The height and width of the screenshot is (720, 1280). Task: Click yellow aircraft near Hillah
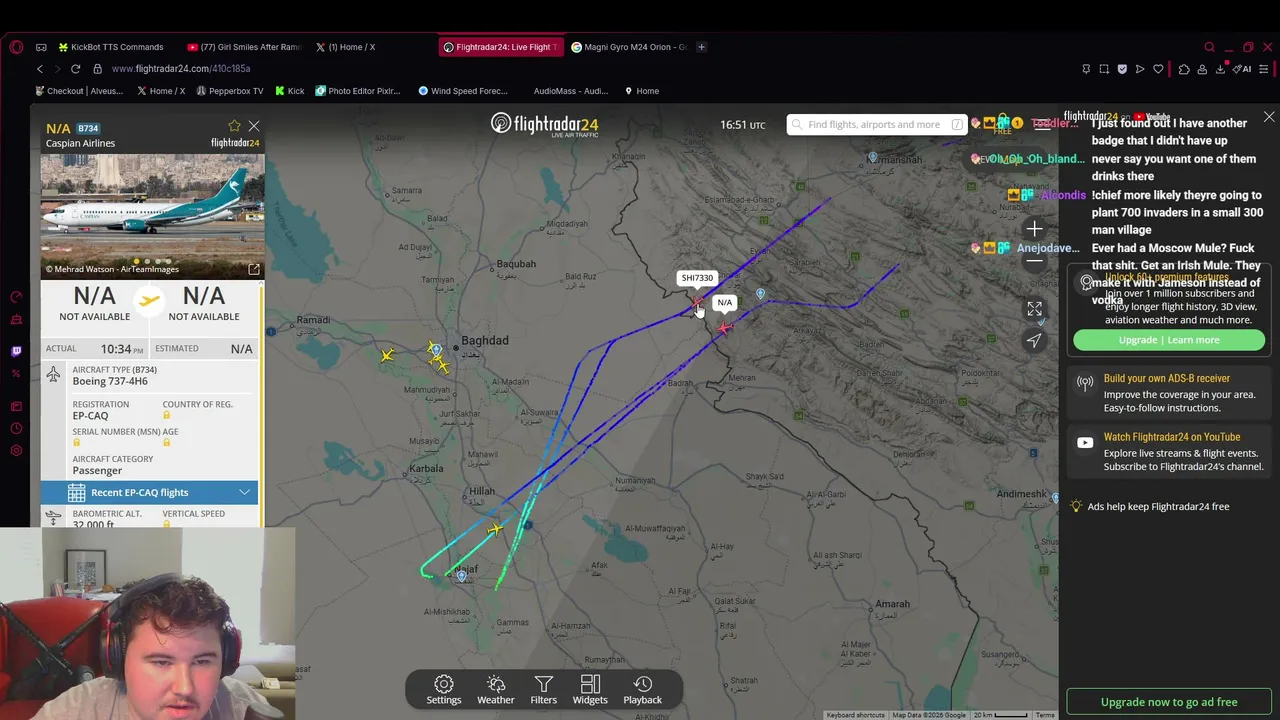point(495,529)
